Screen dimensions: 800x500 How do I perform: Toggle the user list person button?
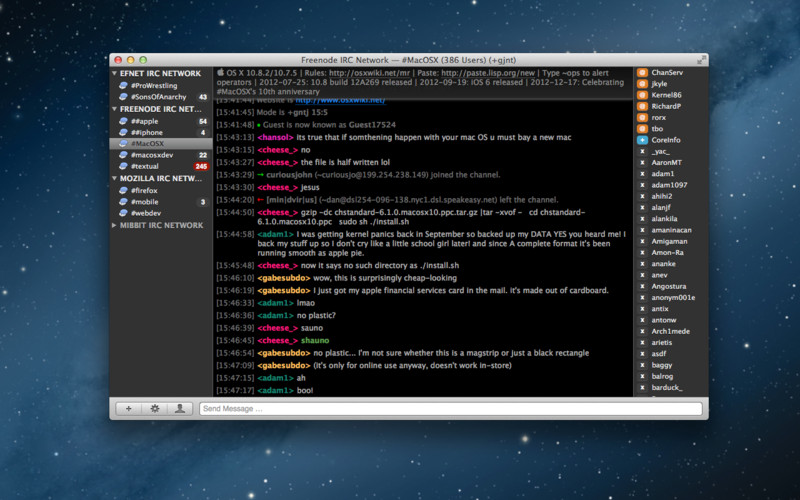[x=180, y=409]
